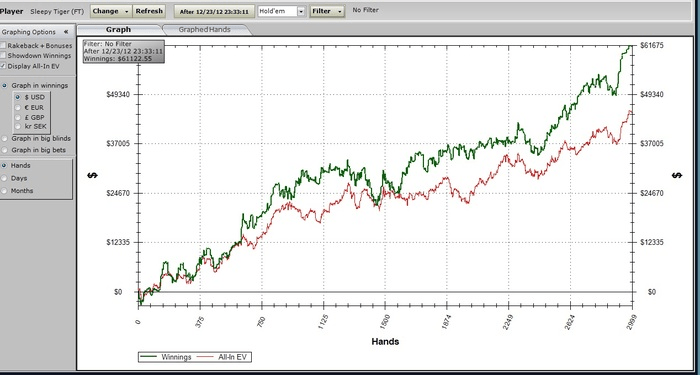Select Graph in winnings radio

(x=4, y=85)
